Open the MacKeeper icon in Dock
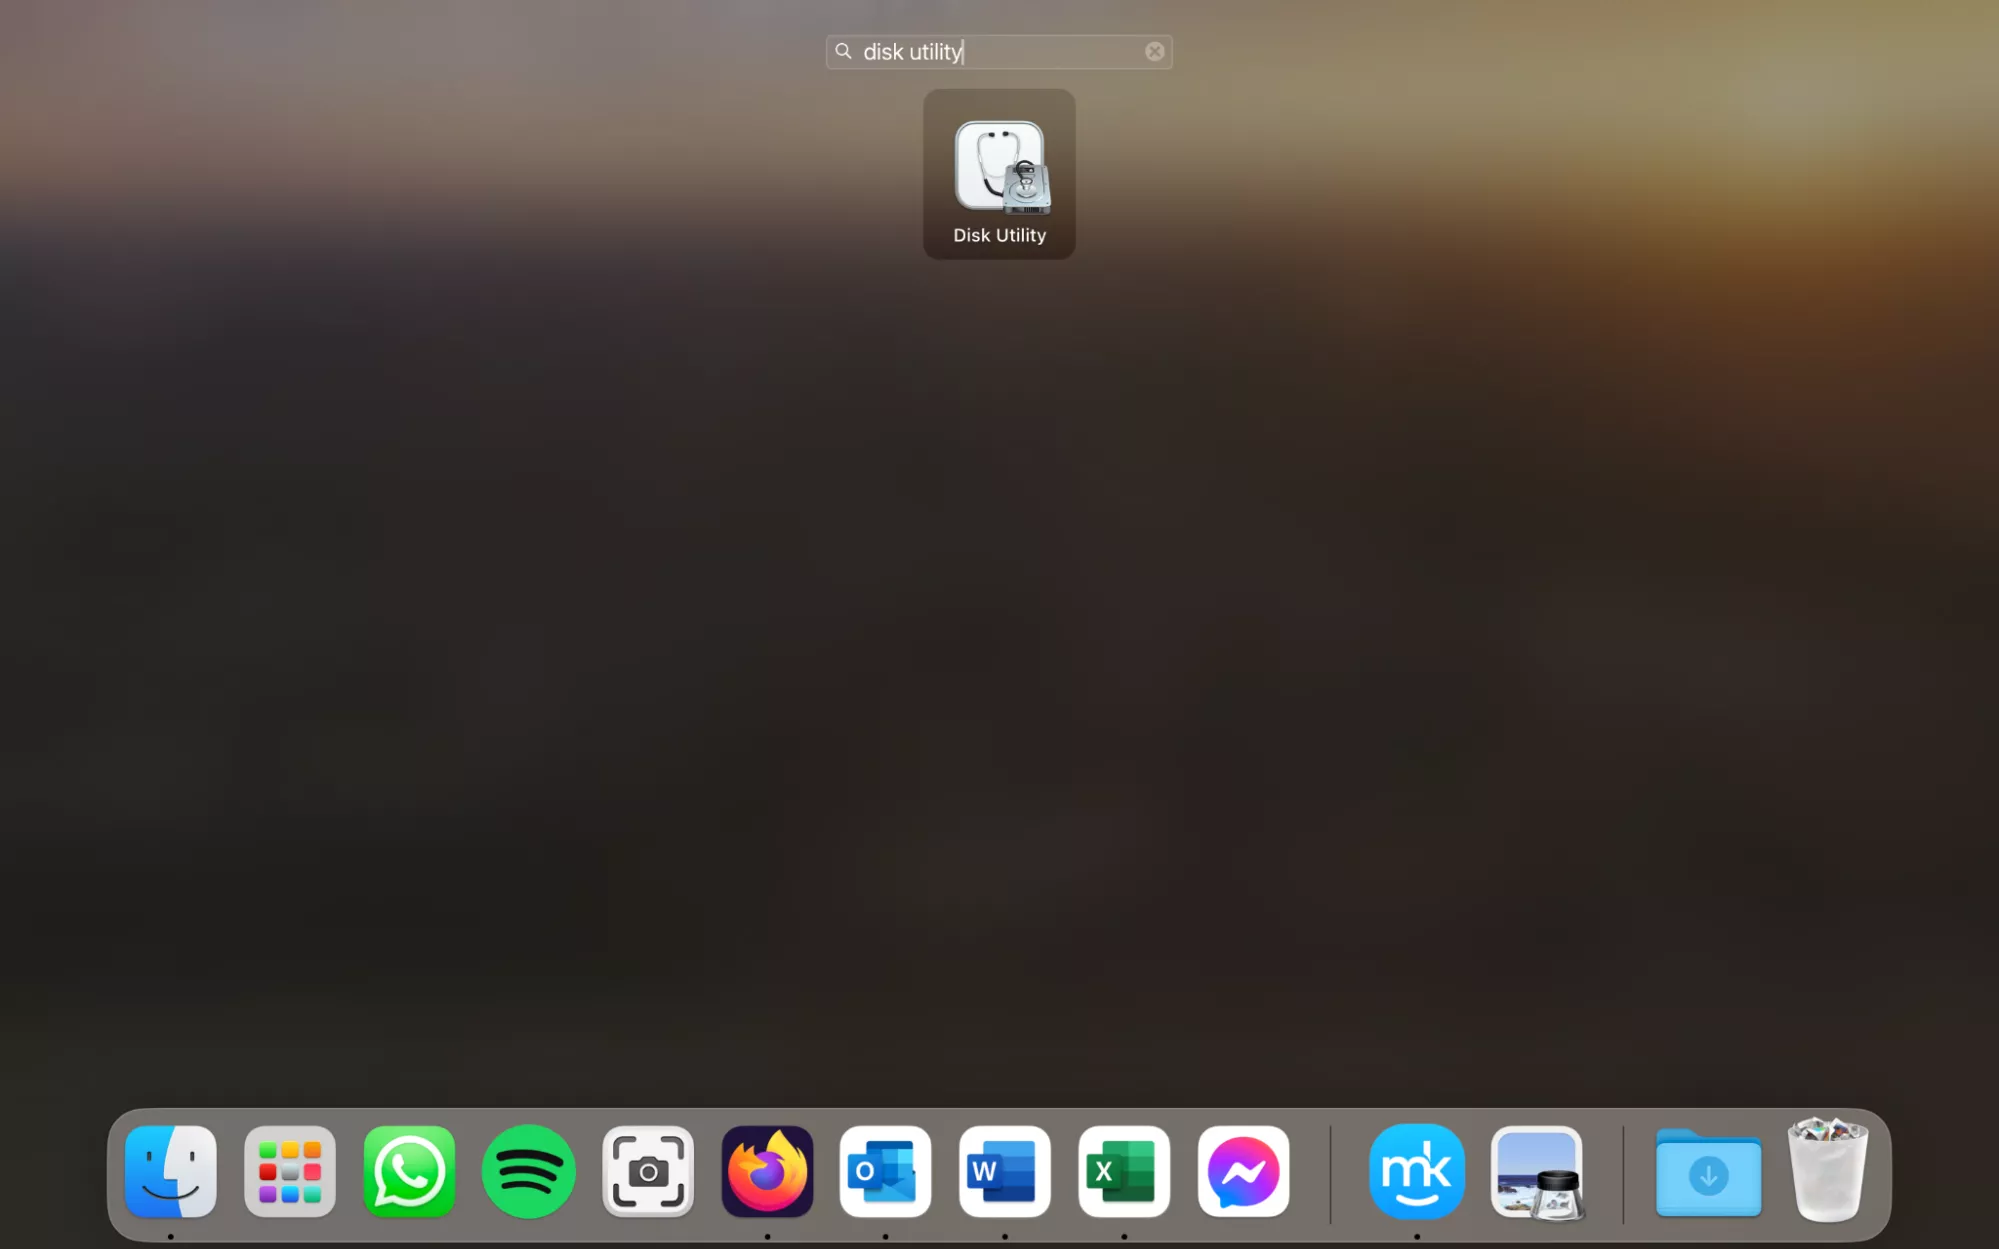 [1417, 1171]
